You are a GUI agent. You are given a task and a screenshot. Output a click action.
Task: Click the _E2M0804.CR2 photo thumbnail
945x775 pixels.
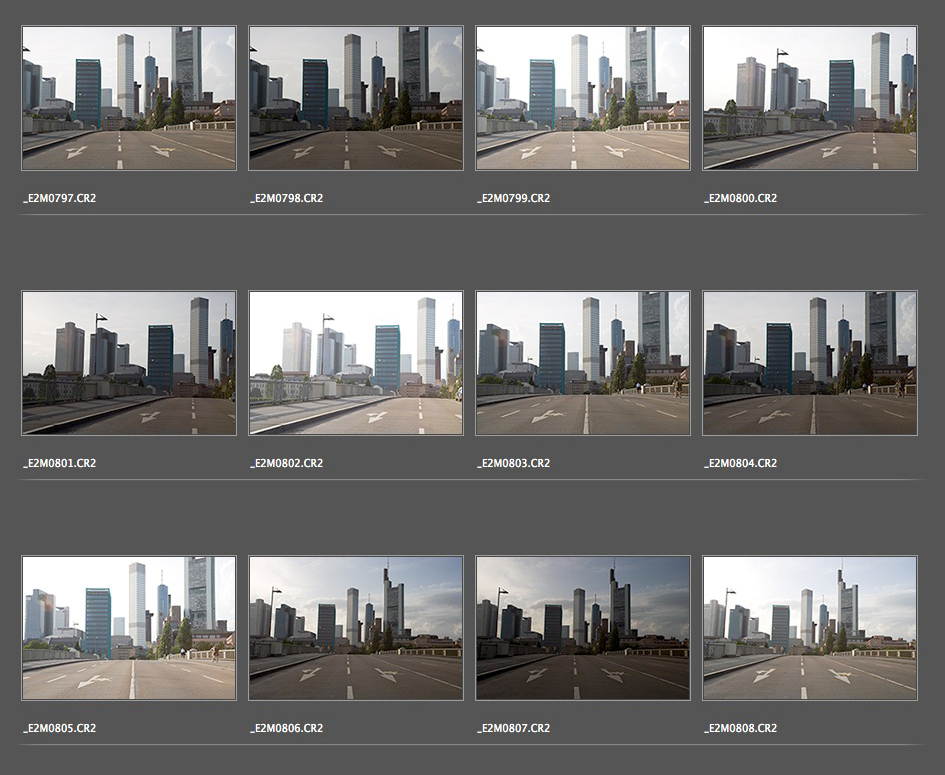pyautogui.click(x=810, y=363)
